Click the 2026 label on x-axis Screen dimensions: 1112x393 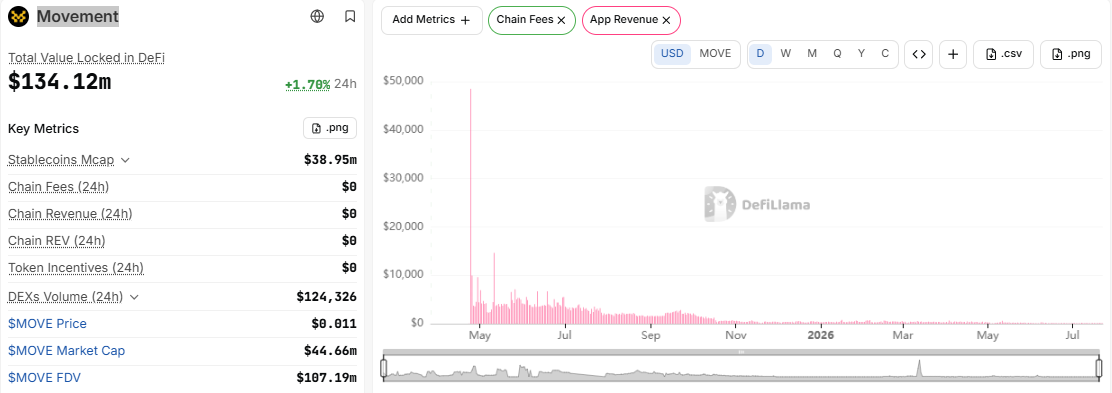[x=820, y=335]
